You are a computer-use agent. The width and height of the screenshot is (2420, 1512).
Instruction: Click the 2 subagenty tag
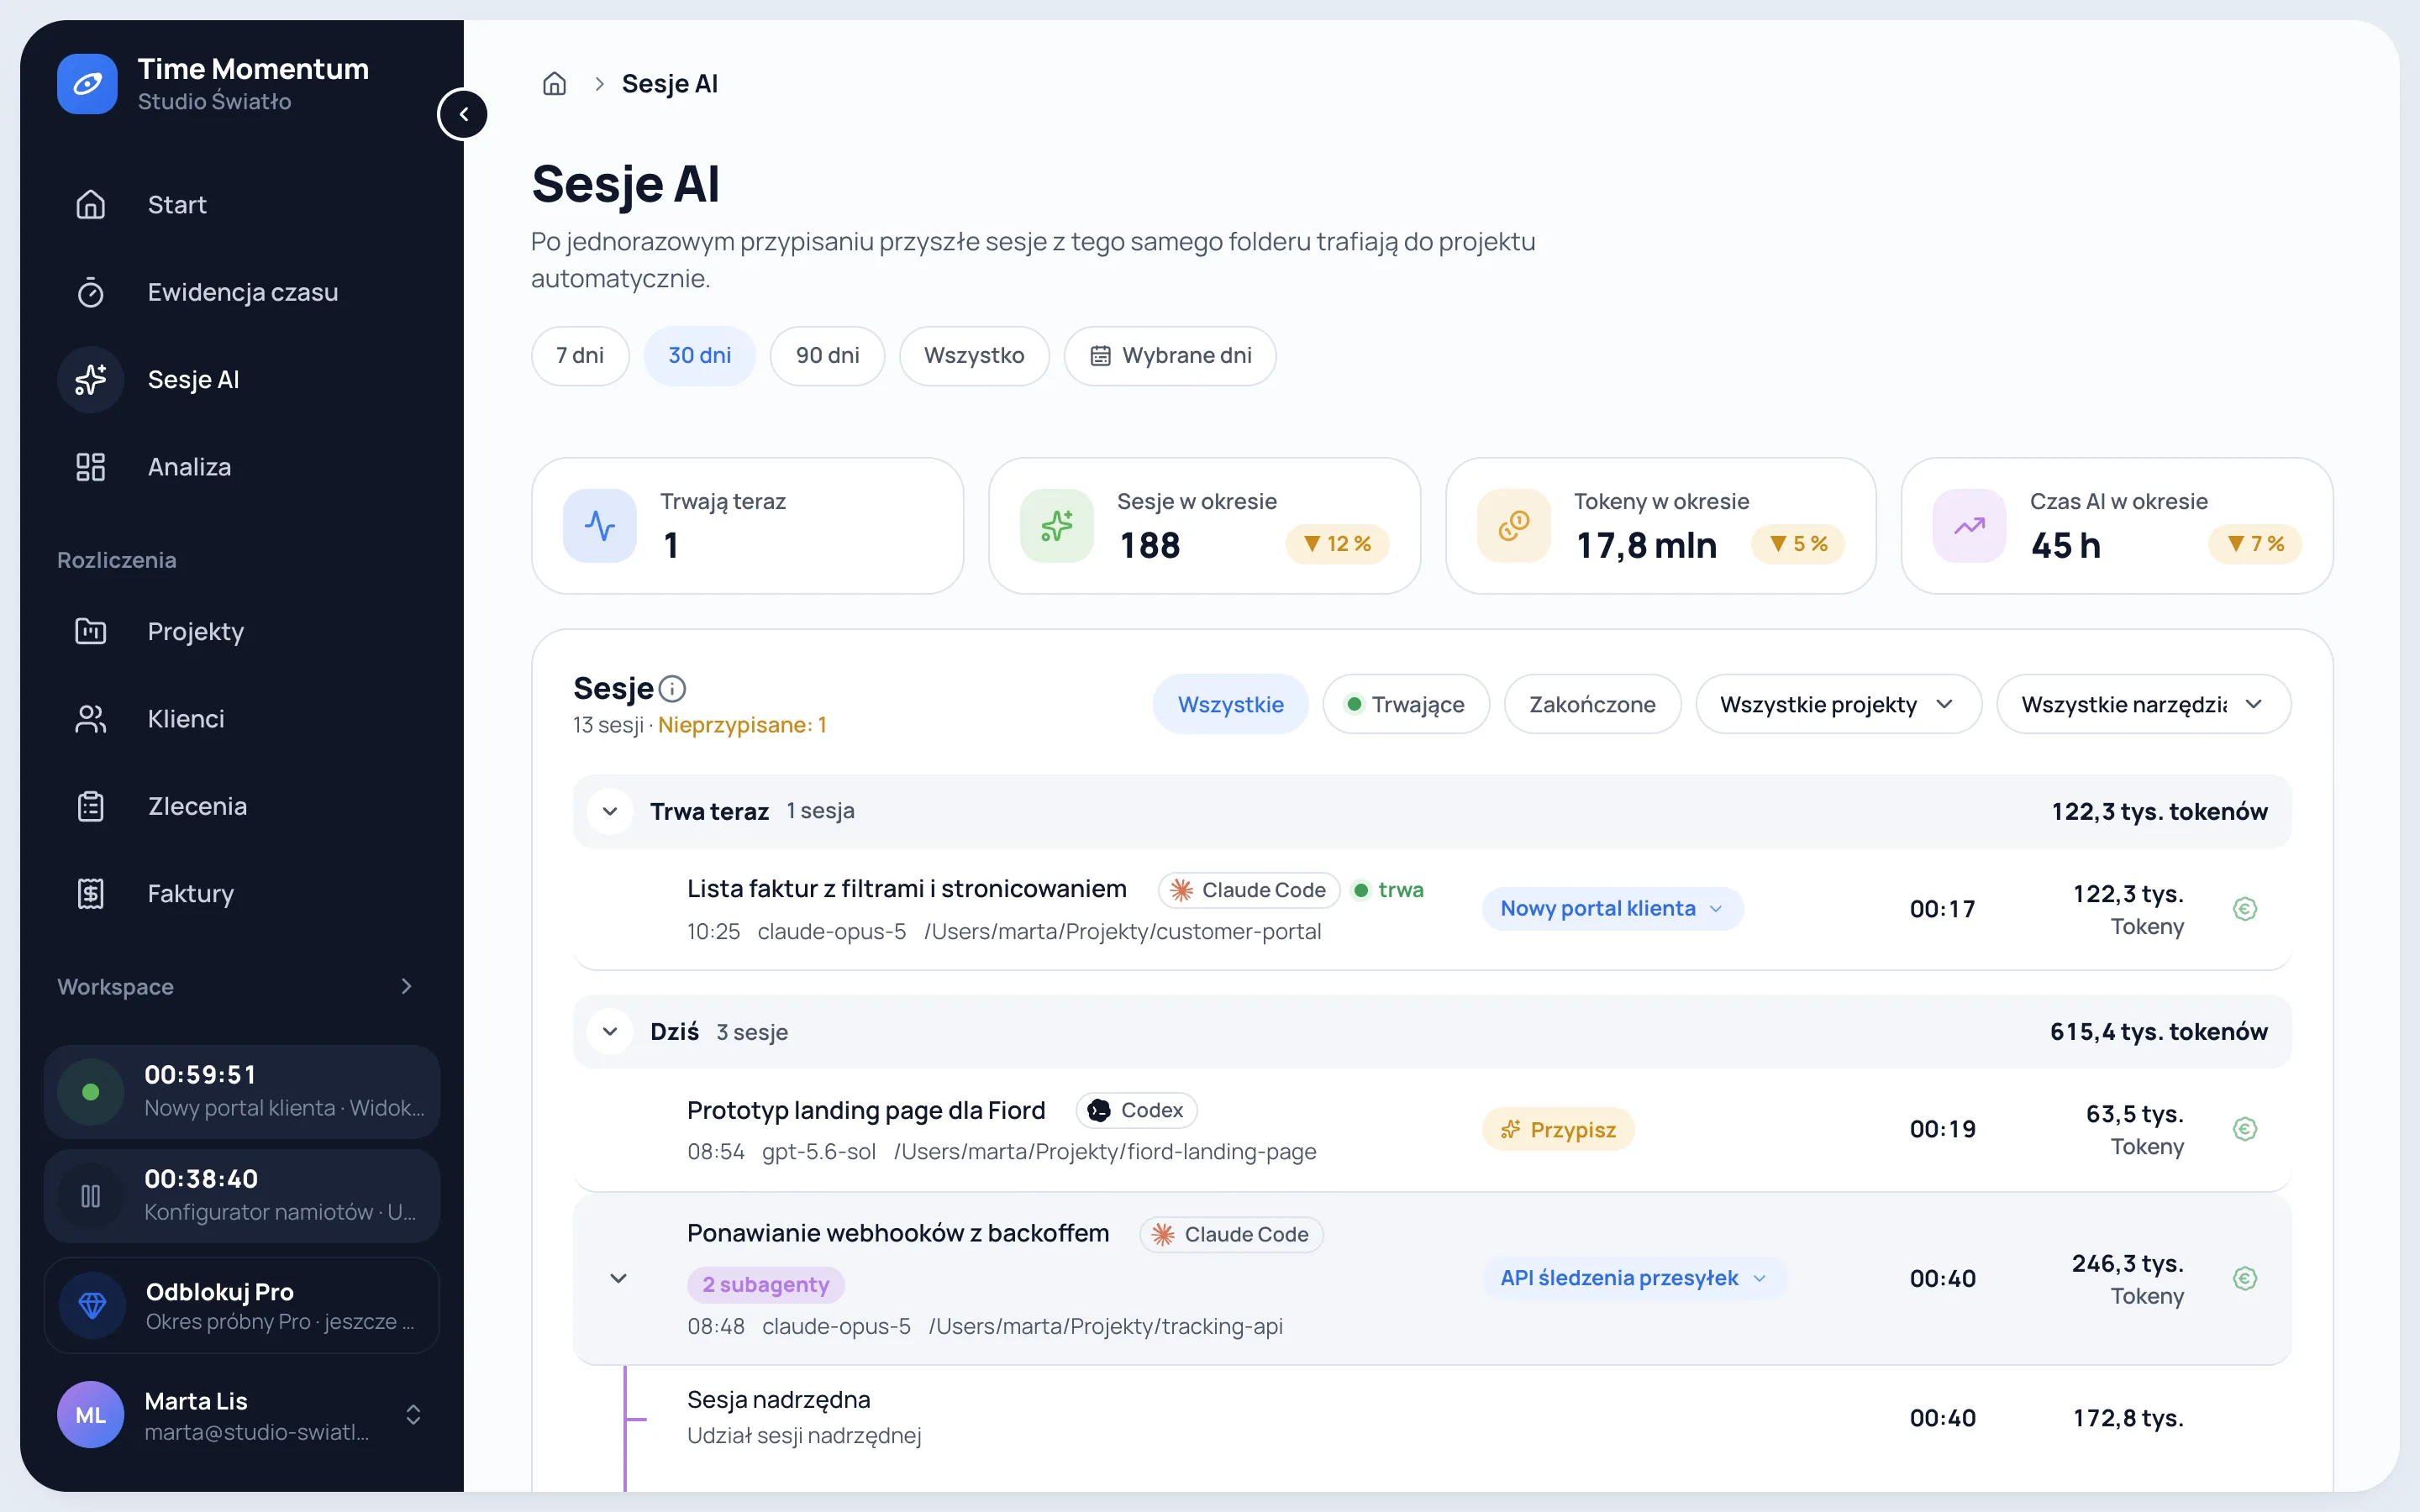click(x=766, y=1285)
